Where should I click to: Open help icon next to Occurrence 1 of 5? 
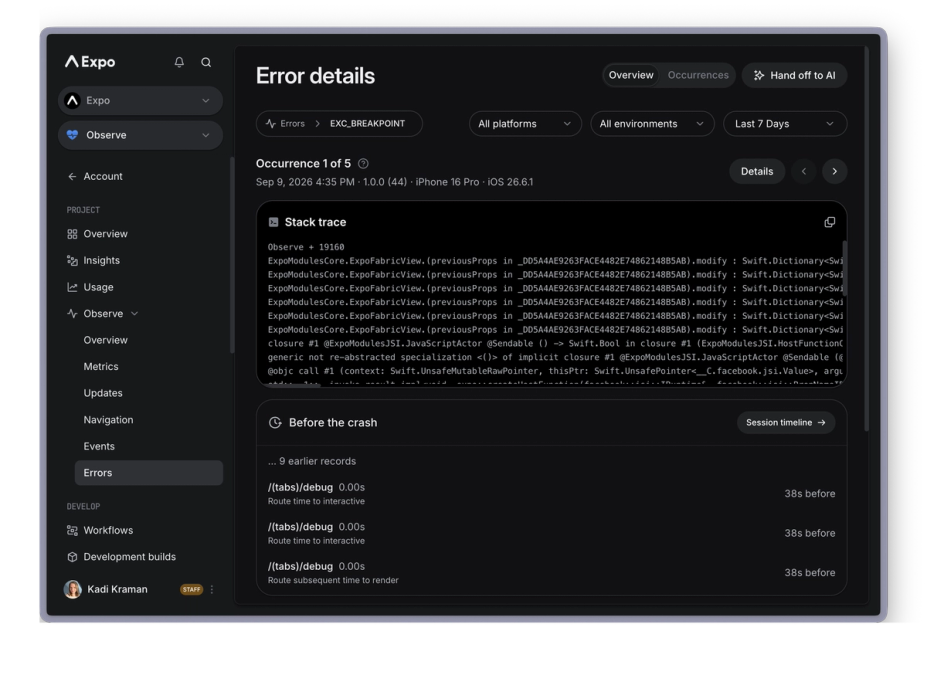click(x=363, y=164)
